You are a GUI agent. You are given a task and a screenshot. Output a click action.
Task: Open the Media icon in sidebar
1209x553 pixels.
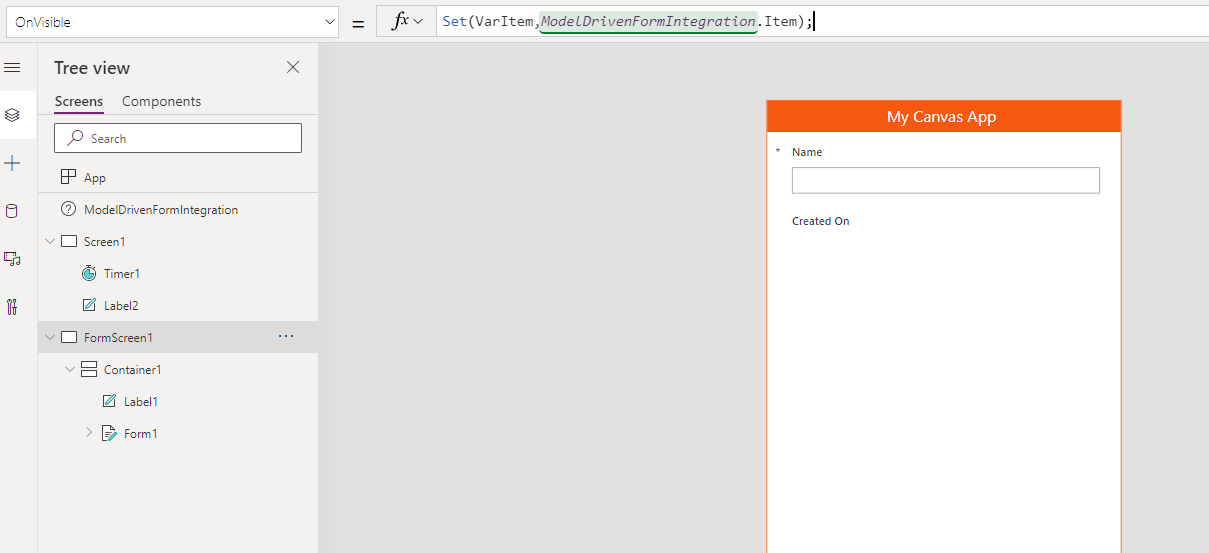pyautogui.click(x=12, y=259)
